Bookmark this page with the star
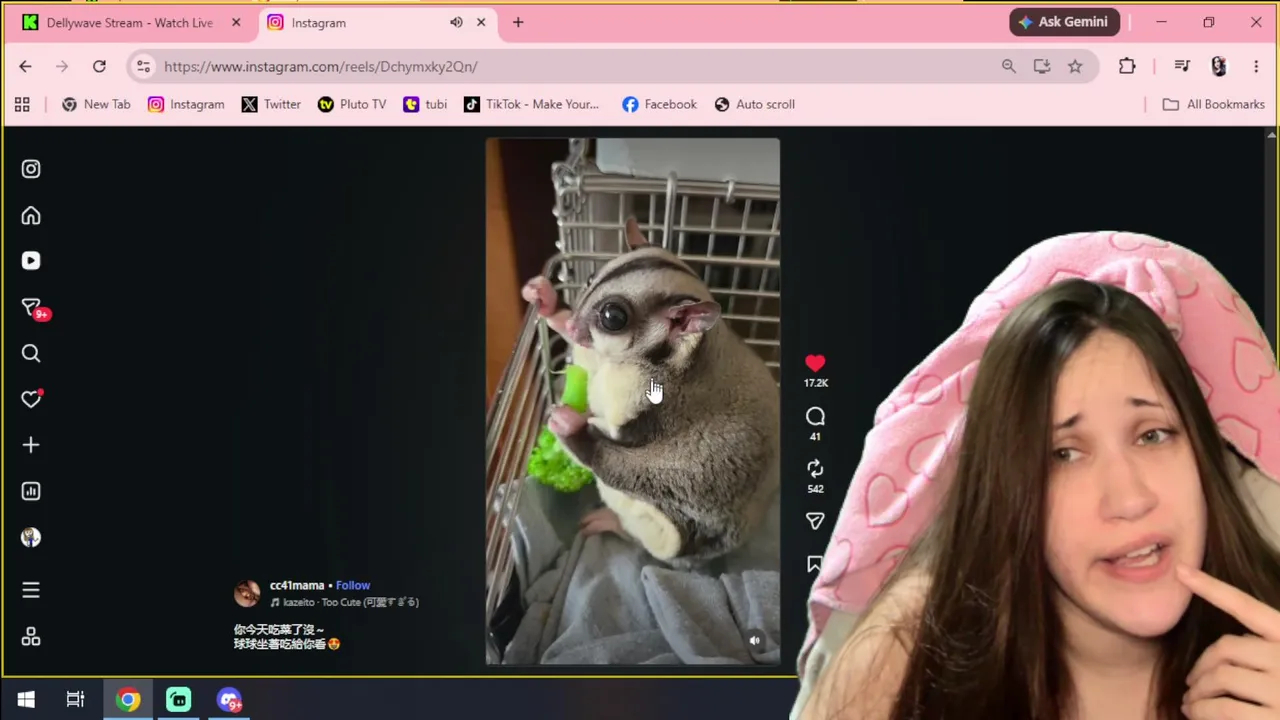1280x720 pixels. click(x=1075, y=66)
